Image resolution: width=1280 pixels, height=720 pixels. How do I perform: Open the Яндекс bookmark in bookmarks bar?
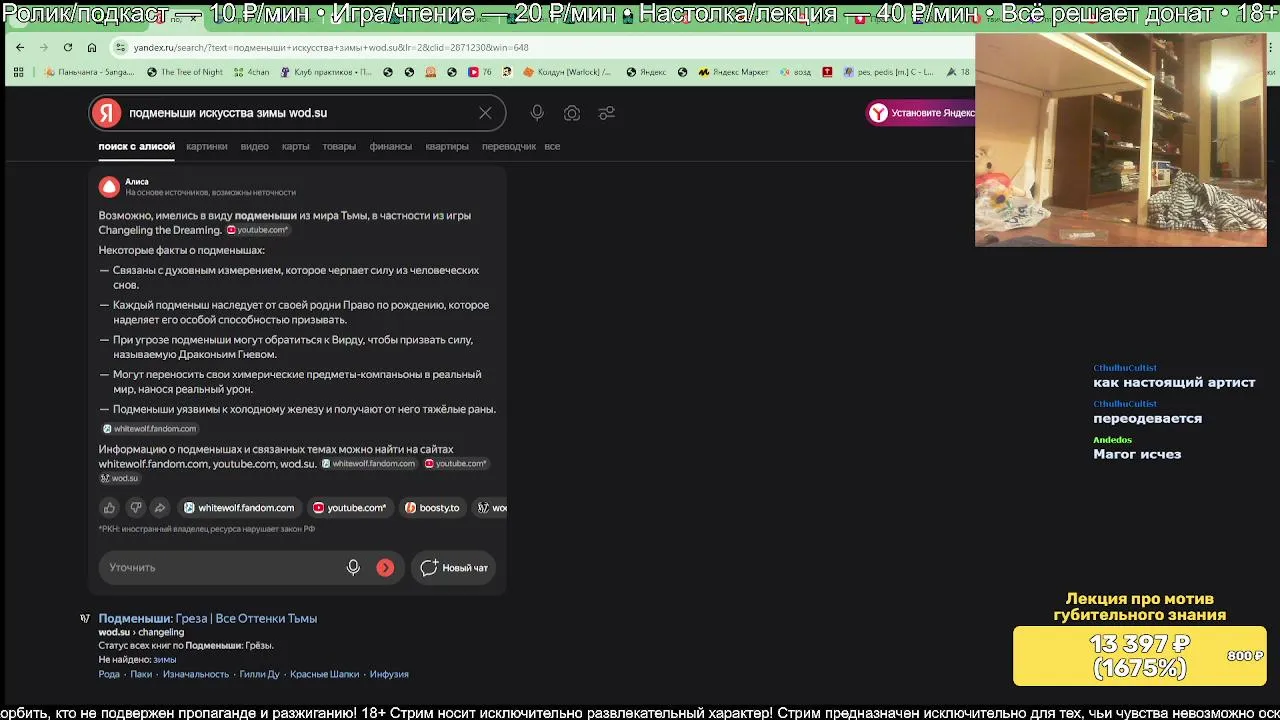[x=646, y=72]
